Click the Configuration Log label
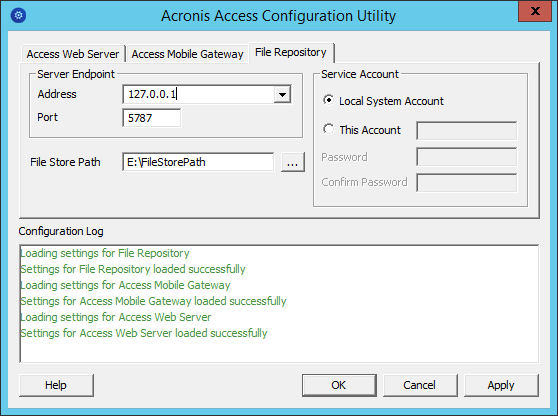 coord(61,231)
